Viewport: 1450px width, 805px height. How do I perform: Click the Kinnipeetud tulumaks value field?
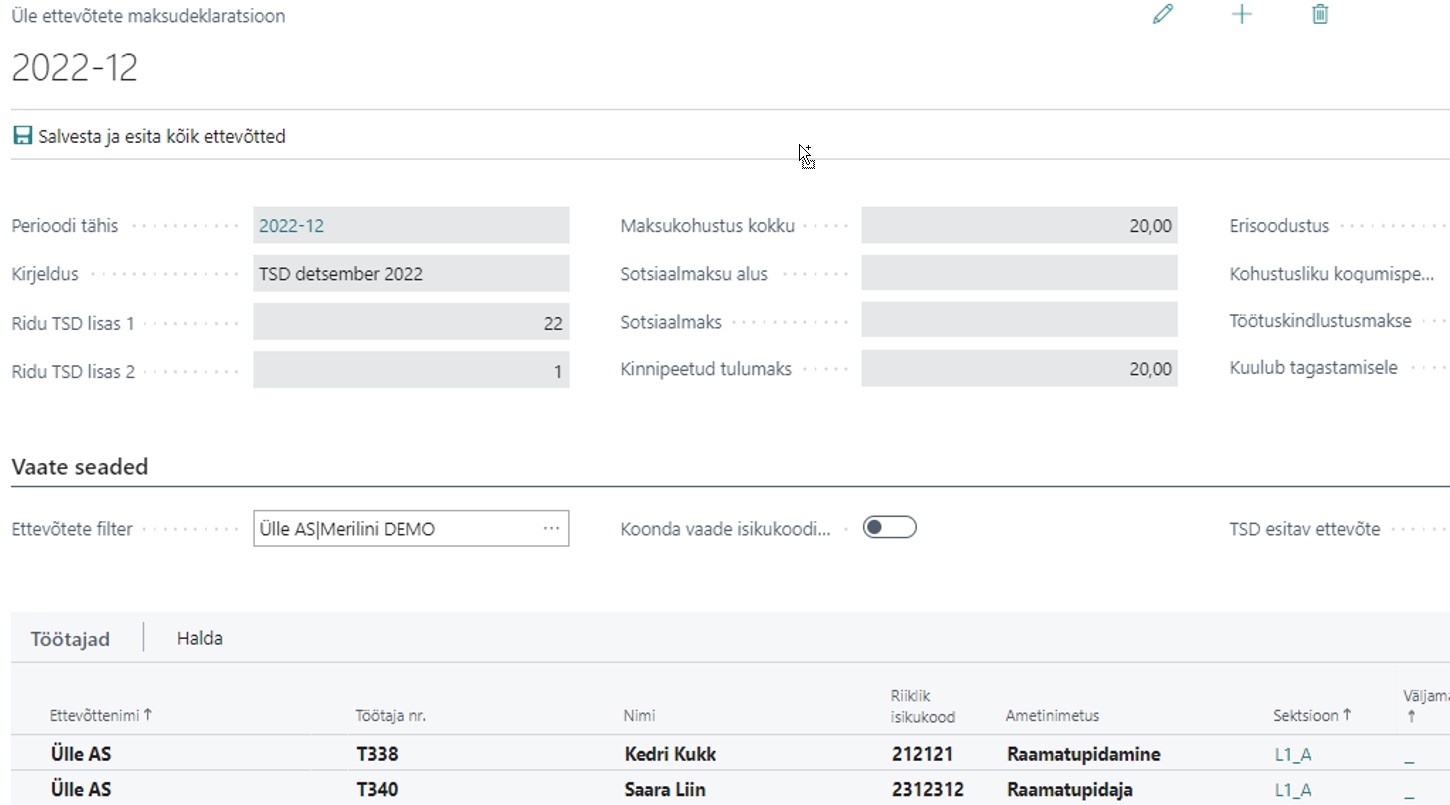[1019, 369]
